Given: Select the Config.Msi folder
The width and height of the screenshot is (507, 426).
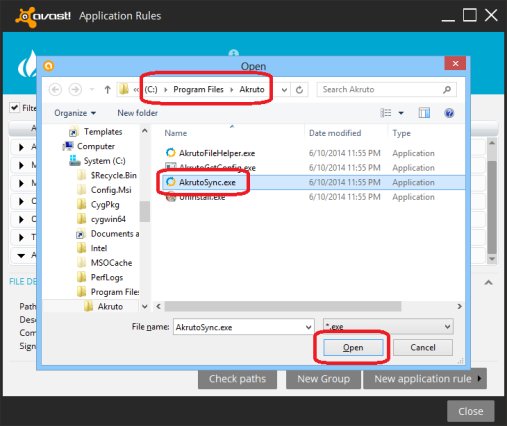Looking at the screenshot, I should [111, 190].
